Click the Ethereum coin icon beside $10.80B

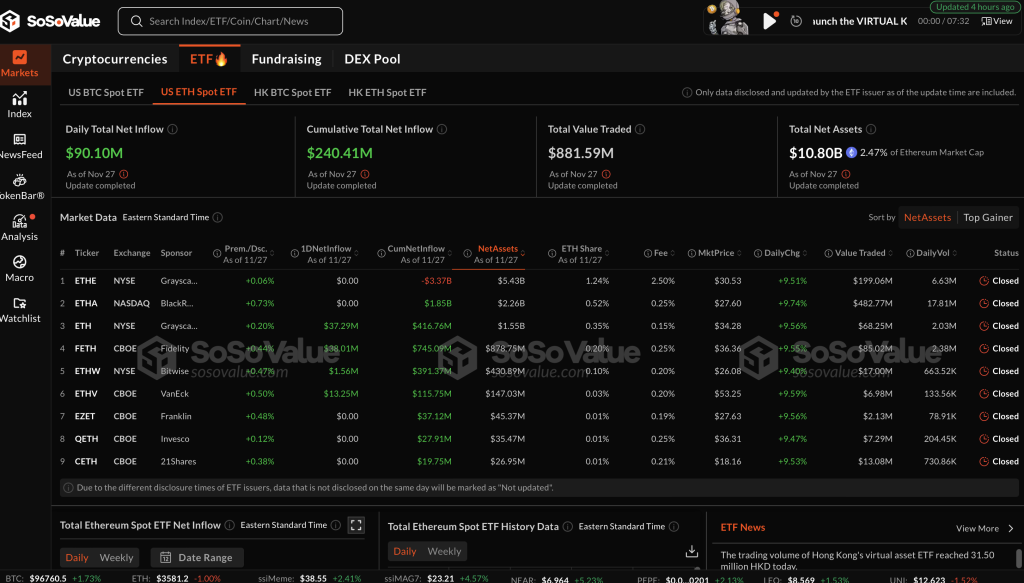click(851, 153)
